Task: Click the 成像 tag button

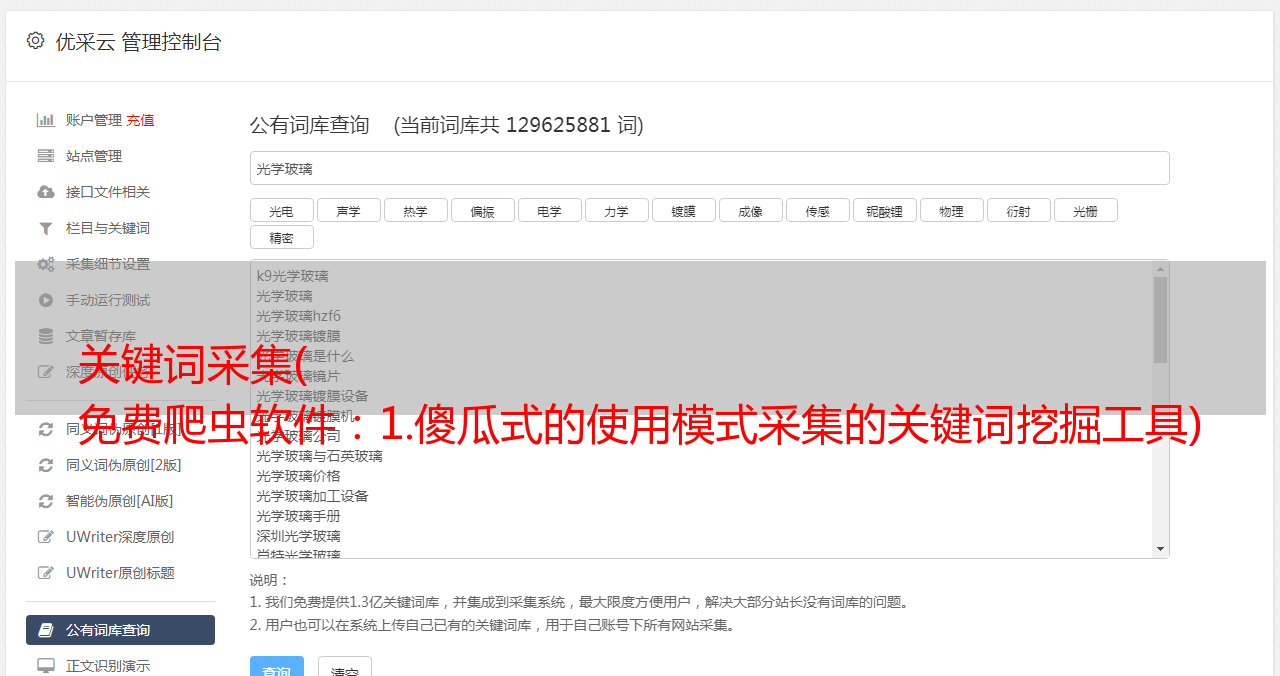Action: (751, 210)
